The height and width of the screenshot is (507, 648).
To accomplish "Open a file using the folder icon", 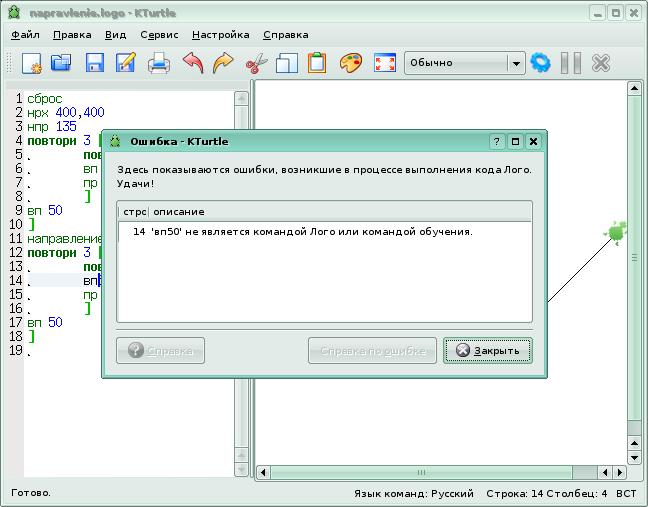I will tap(62, 63).
